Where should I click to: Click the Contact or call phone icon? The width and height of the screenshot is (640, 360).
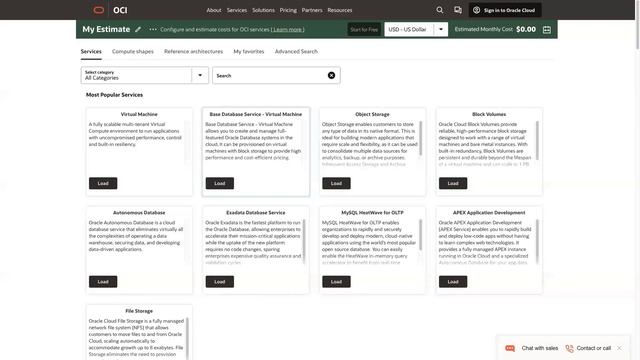[569, 348]
